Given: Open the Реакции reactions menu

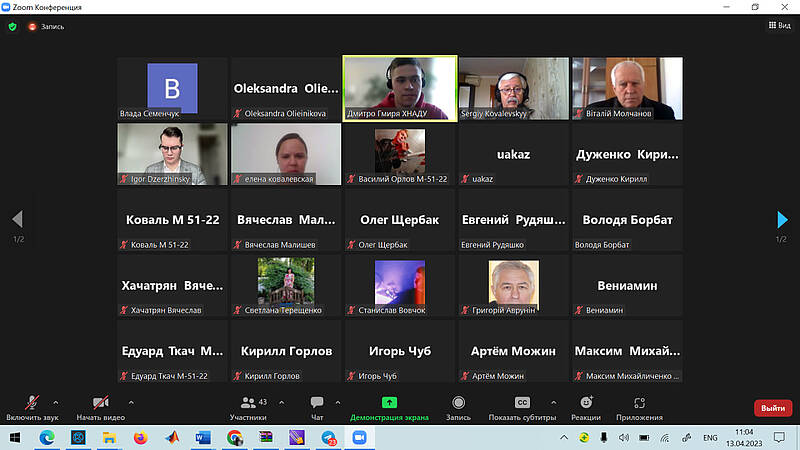Looking at the screenshot, I should [587, 402].
